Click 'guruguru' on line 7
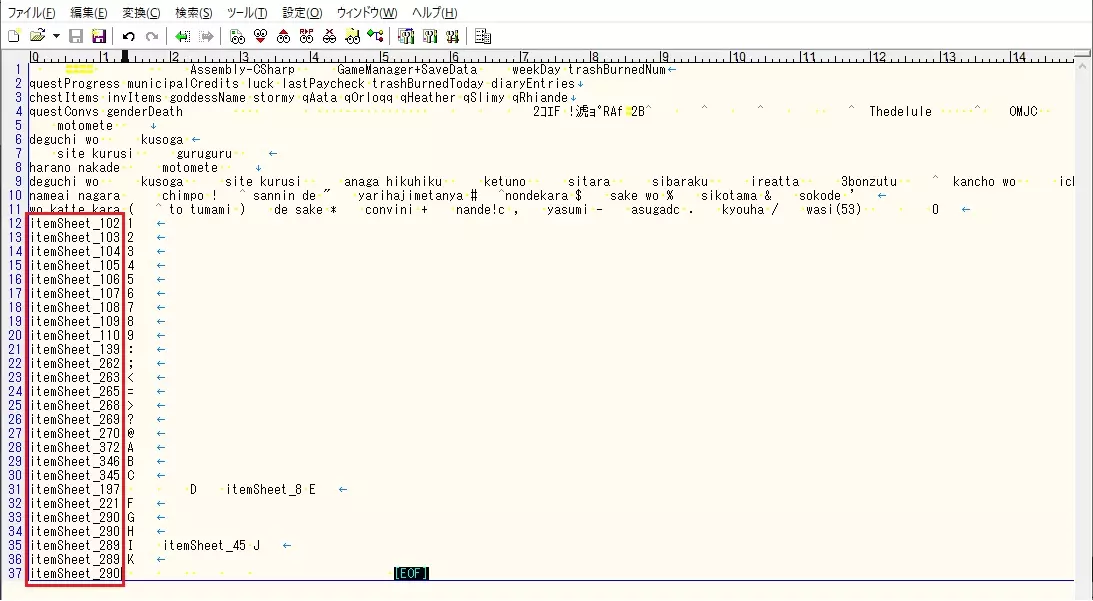Viewport: 1093px width, 601px height. [204, 153]
